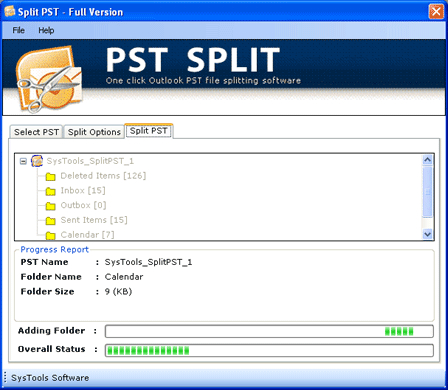This screenshot has width=448, height=390.
Task: Select the SysTools_SplitPST_1 root tree item
Action: pos(90,161)
